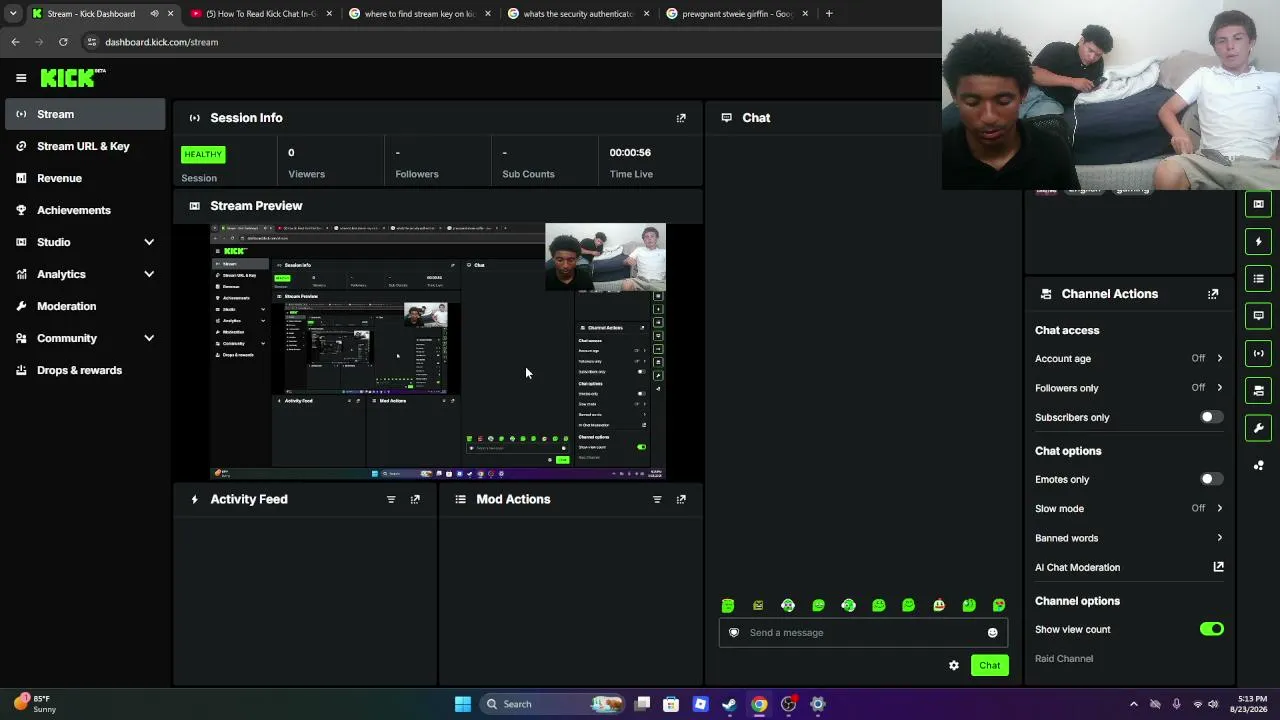1280x720 pixels.
Task: Toggle the list icon in right rail
Action: tap(1258, 278)
